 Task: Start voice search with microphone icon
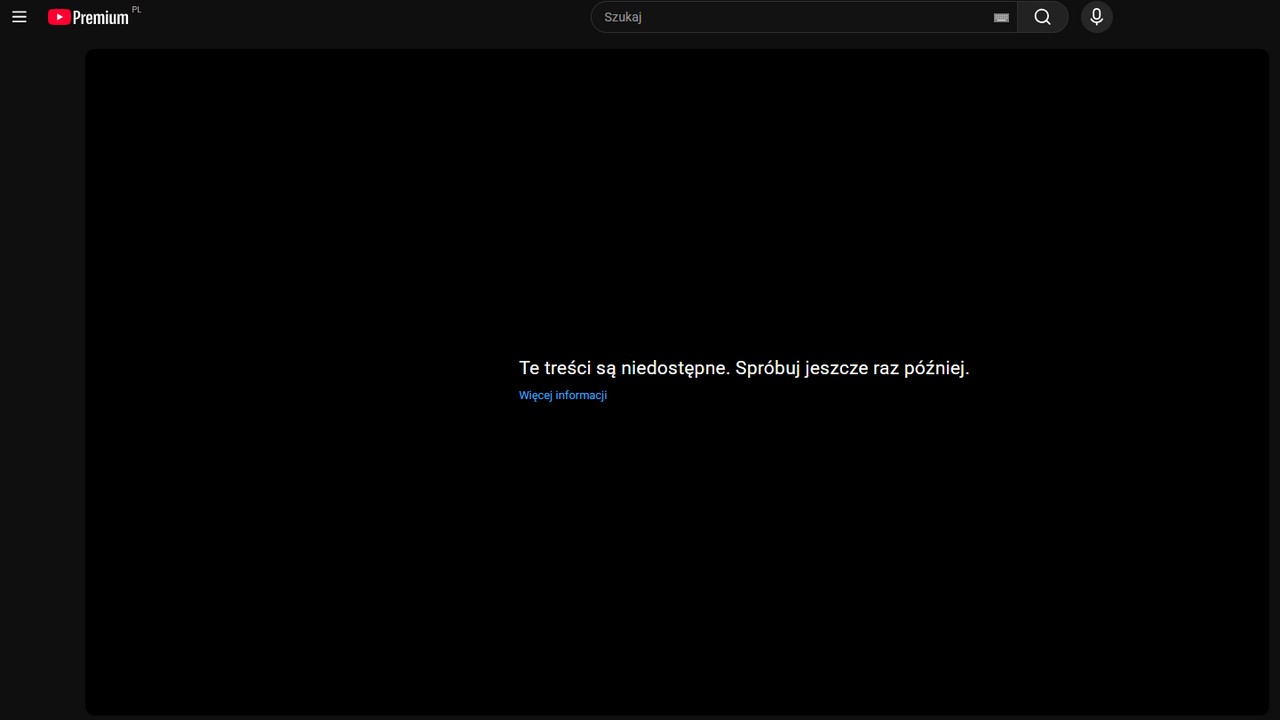[x=1096, y=17]
